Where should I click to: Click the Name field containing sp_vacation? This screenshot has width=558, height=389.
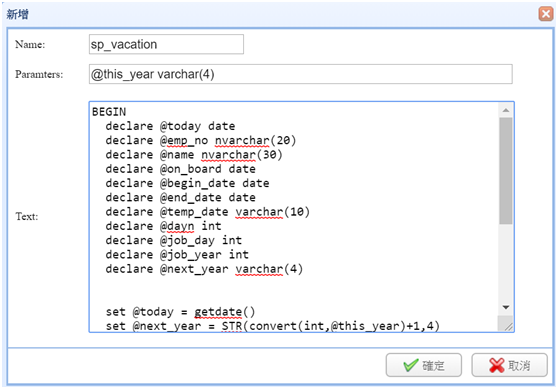[x=166, y=44]
